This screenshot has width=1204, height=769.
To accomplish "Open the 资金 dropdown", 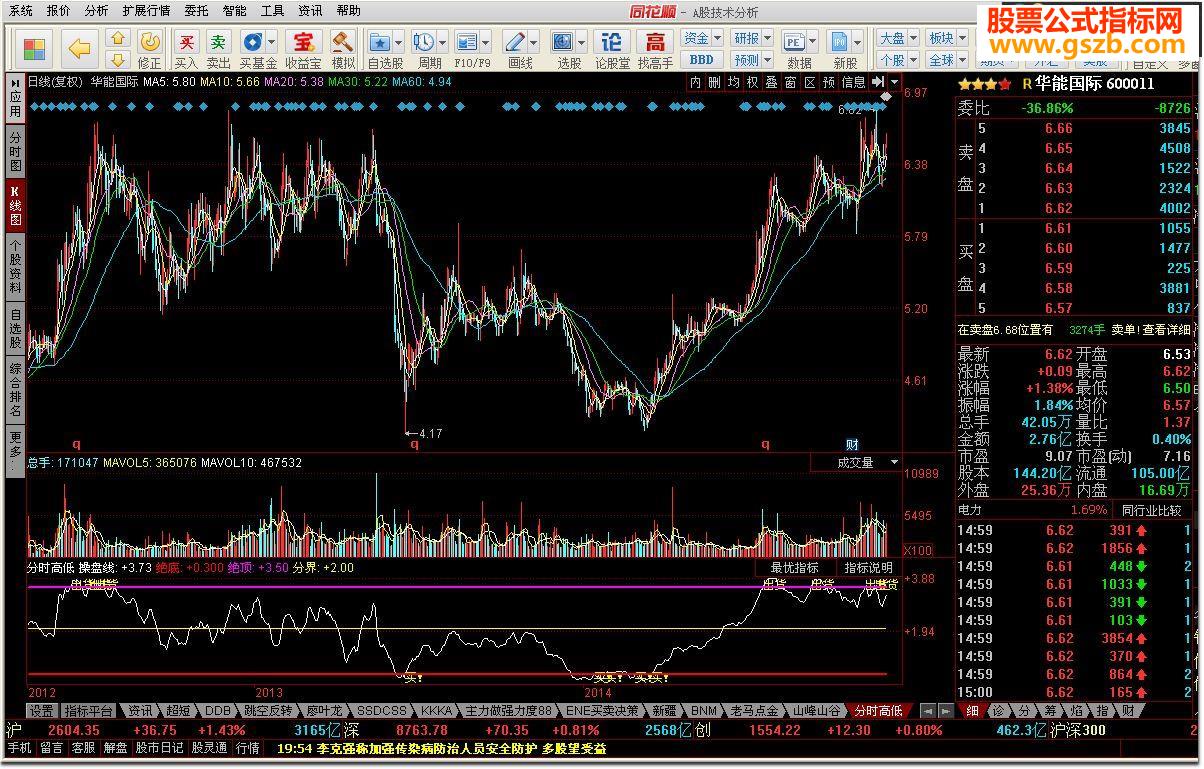I will tap(703, 39).
